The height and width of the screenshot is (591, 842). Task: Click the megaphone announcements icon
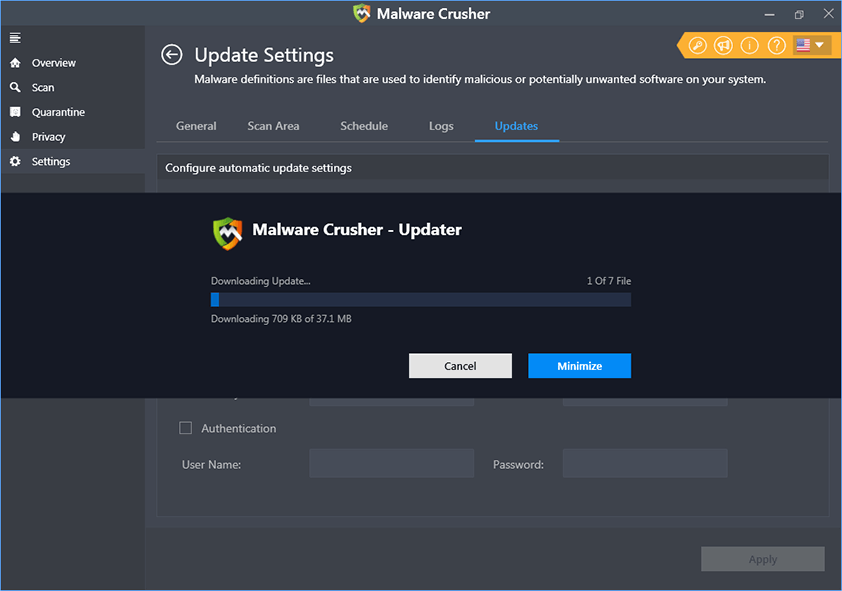[x=723, y=46]
